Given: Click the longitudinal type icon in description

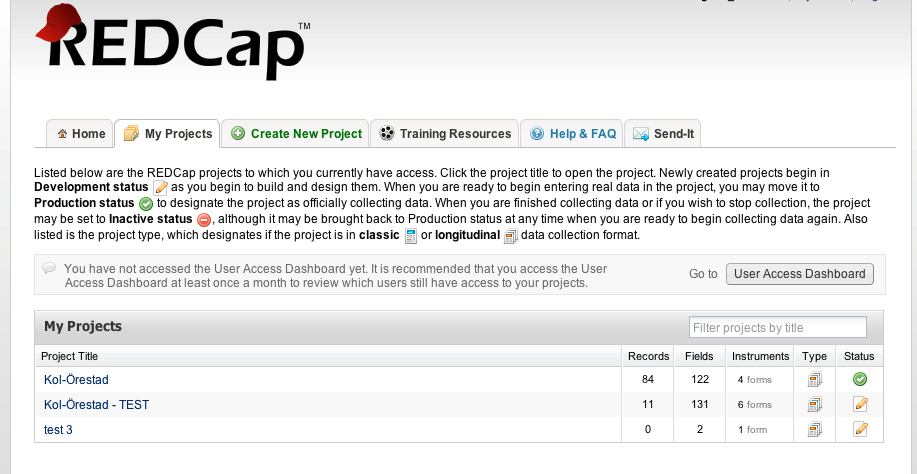Looking at the screenshot, I should point(511,236).
